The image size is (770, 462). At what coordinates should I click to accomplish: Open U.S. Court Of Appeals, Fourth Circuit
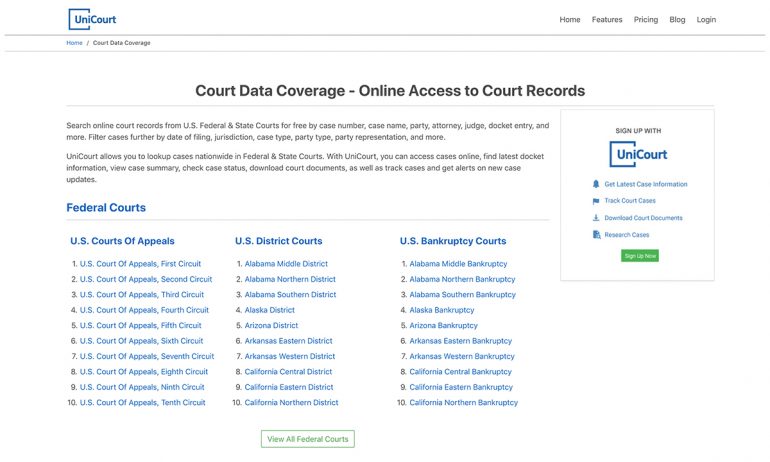click(x=144, y=310)
